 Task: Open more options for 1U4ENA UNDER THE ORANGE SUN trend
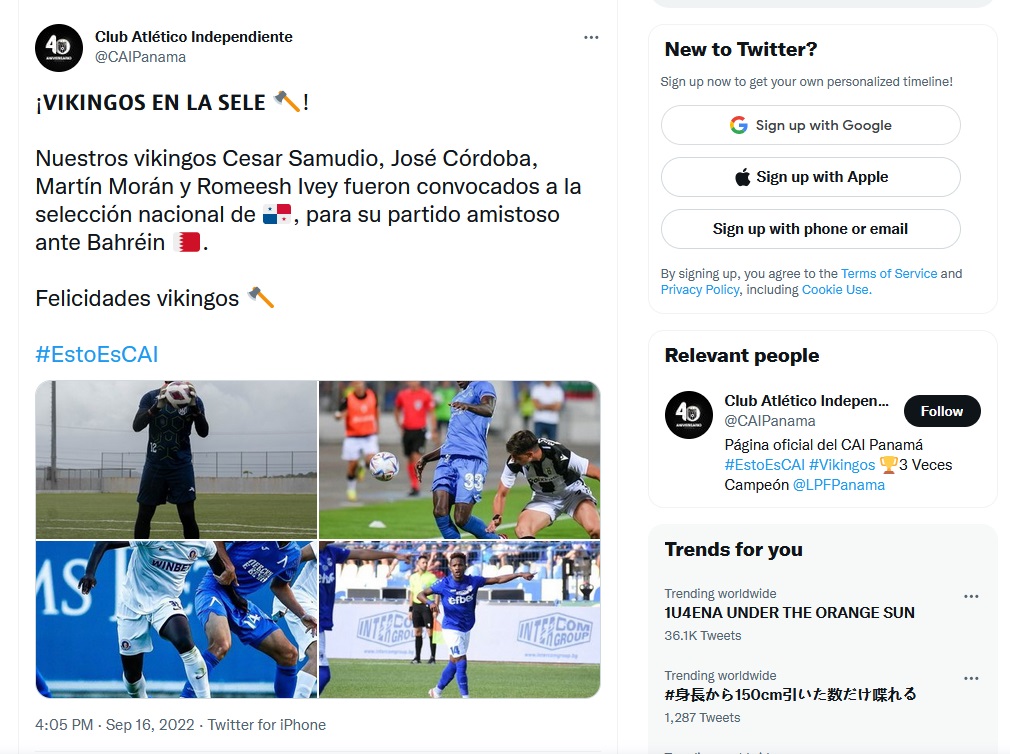(x=971, y=596)
